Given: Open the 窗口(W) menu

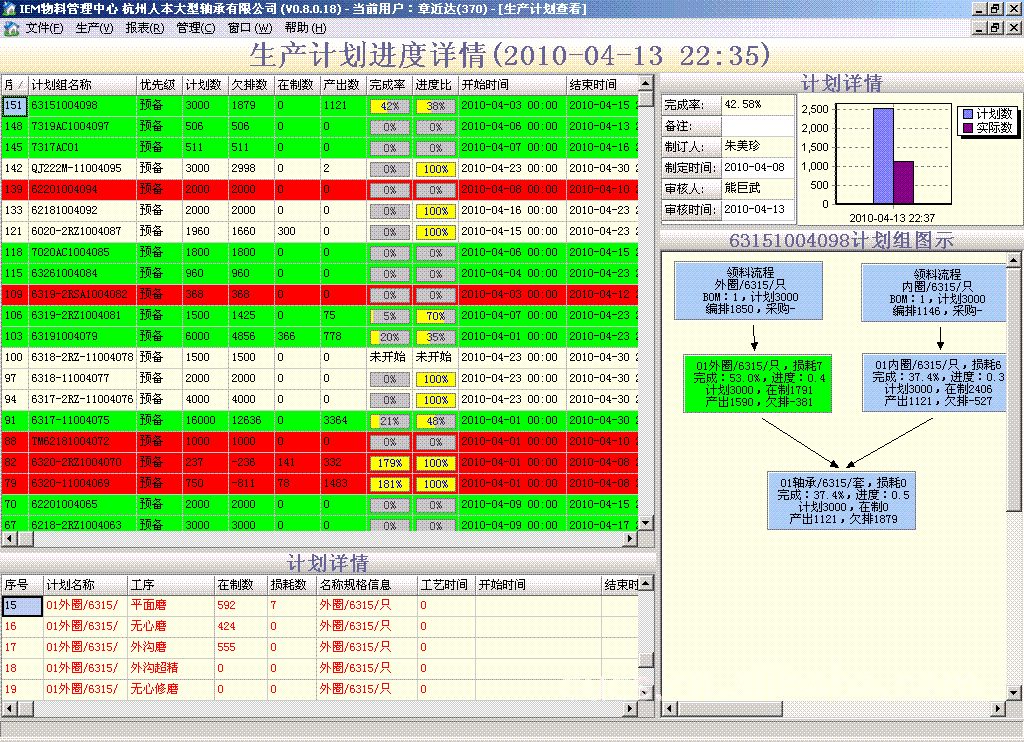Looking at the screenshot, I should (x=249, y=28).
